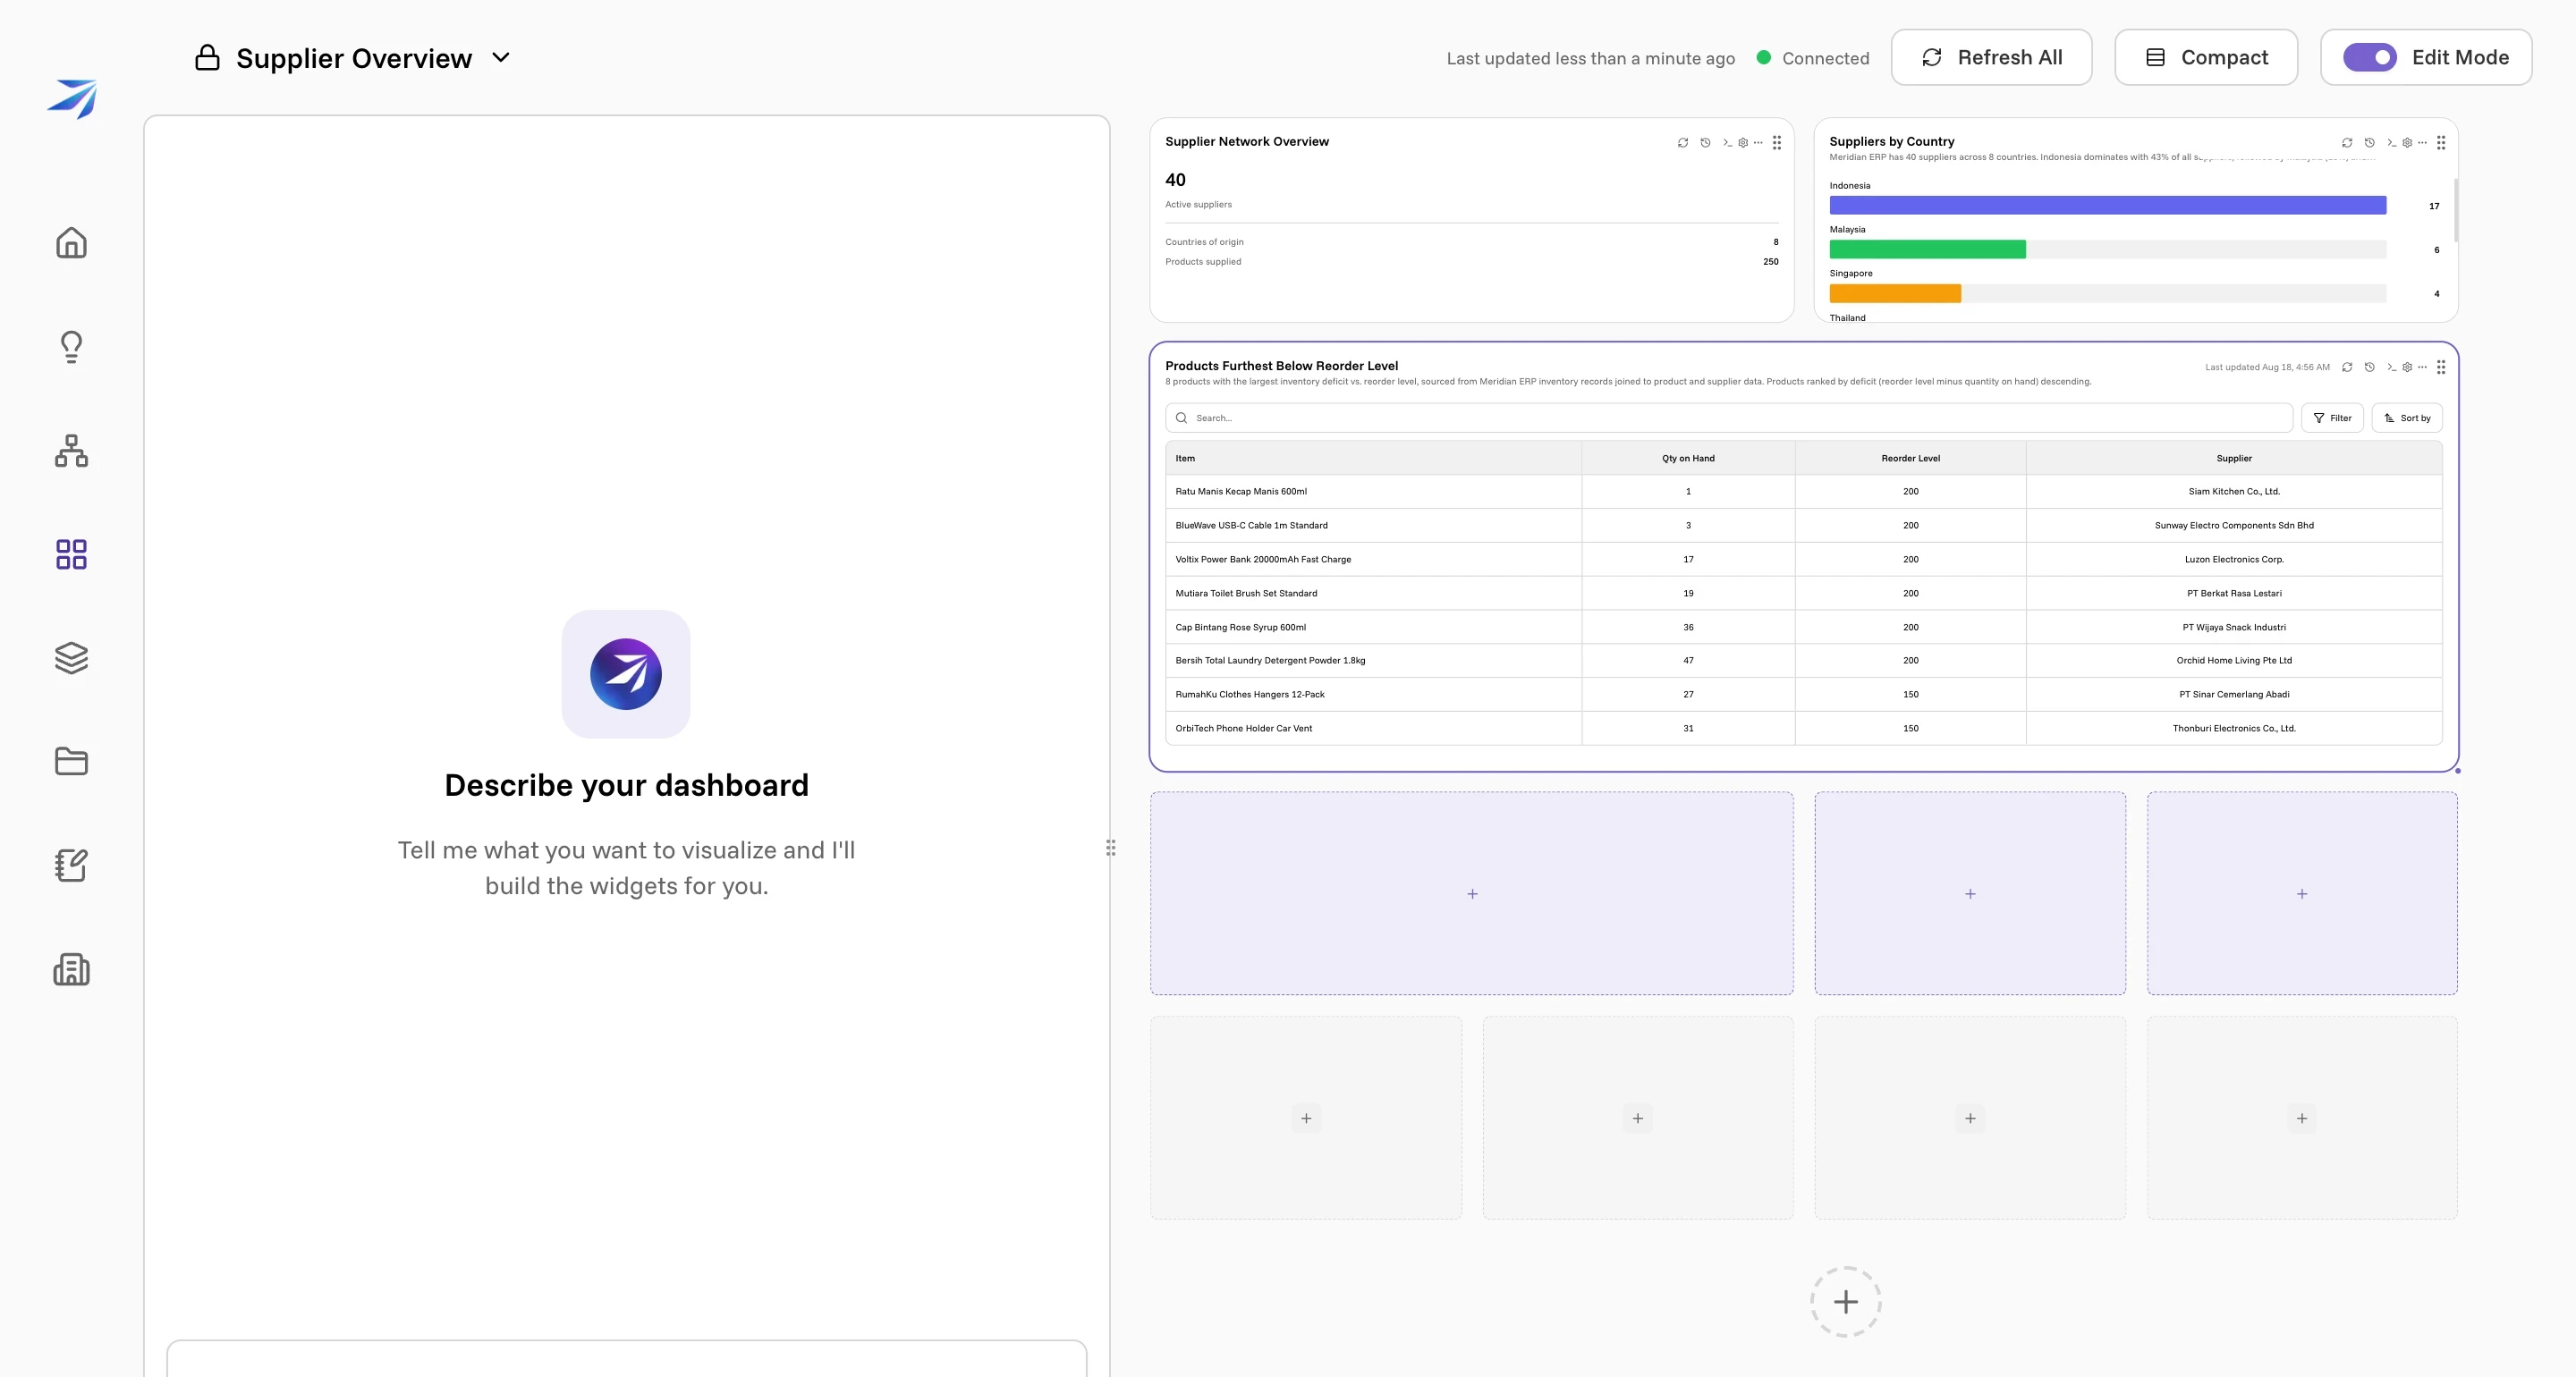Screen dimensions: 2576x1377
Task: Refresh the Supplier Network Overview widget
Action: tap(1683, 143)
